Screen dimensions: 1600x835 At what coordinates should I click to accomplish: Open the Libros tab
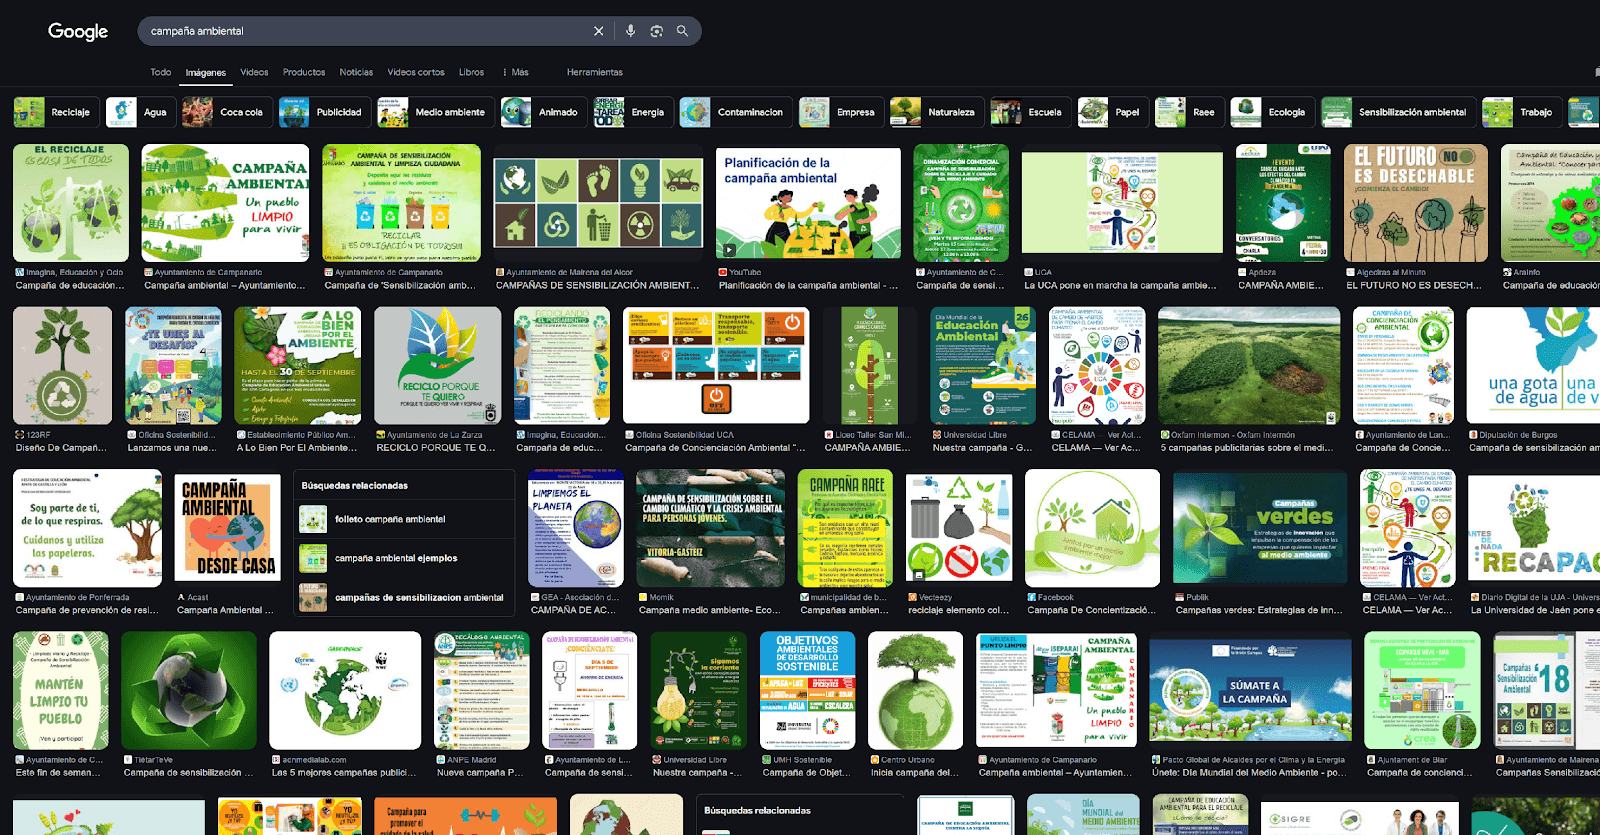tap(471, 72)
